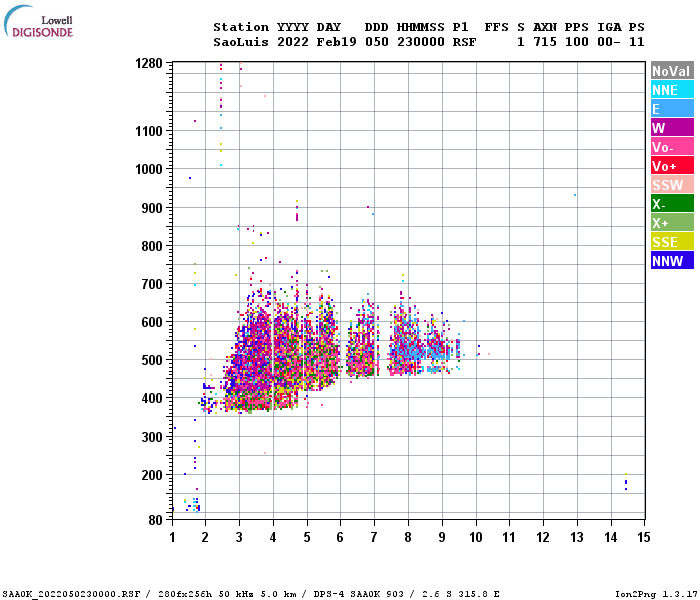Select the NNW legend swatch
700x600 pixels.
coord(672,261)
